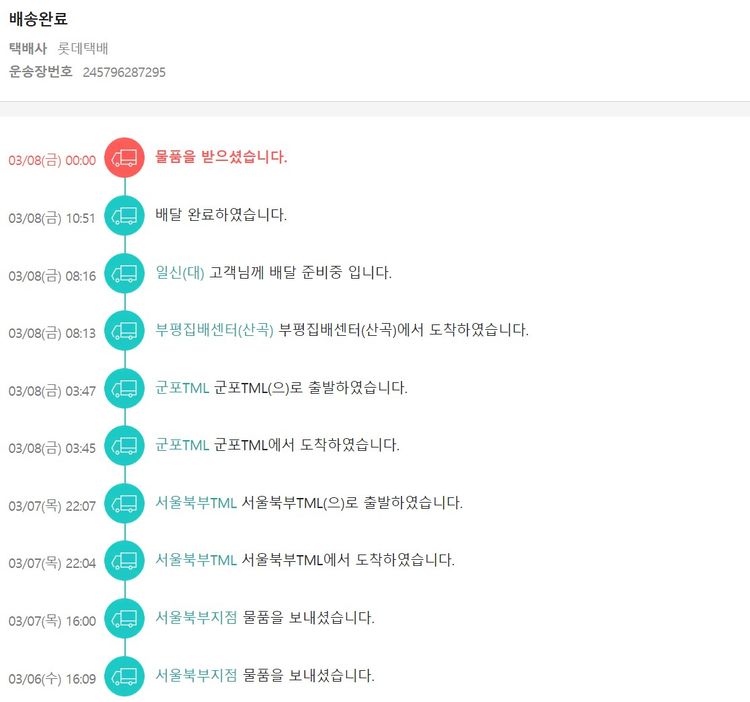This screenshot has height=702, width=750.
Task: Click the truck icon at 03/07 16:00
Action: (125, 618)
